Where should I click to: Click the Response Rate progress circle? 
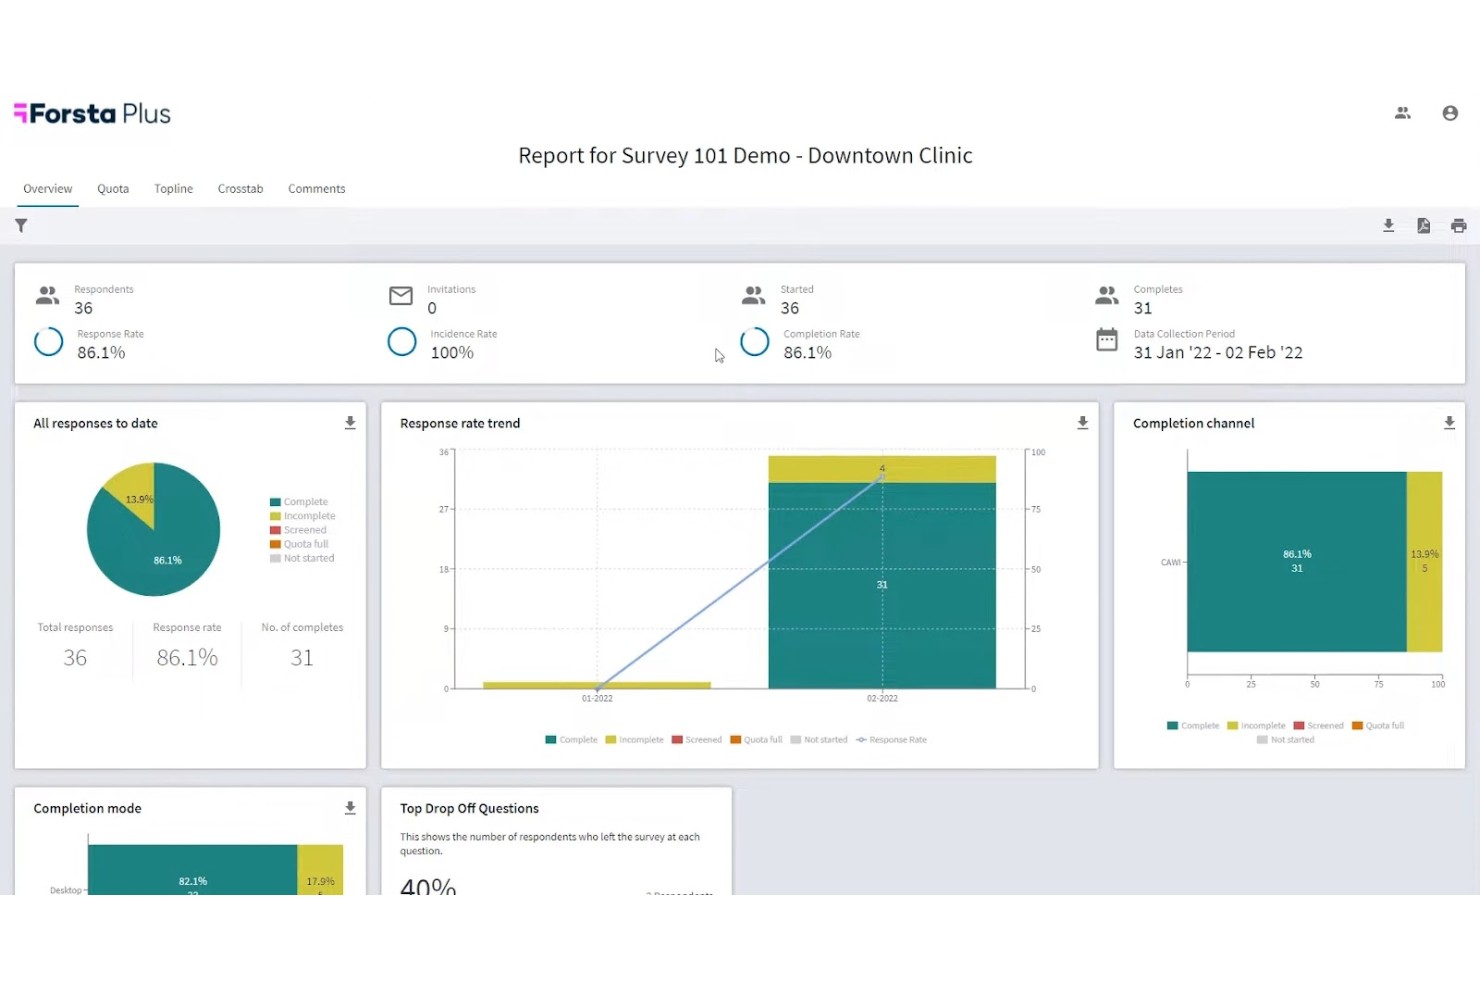(x=48, y=341)
